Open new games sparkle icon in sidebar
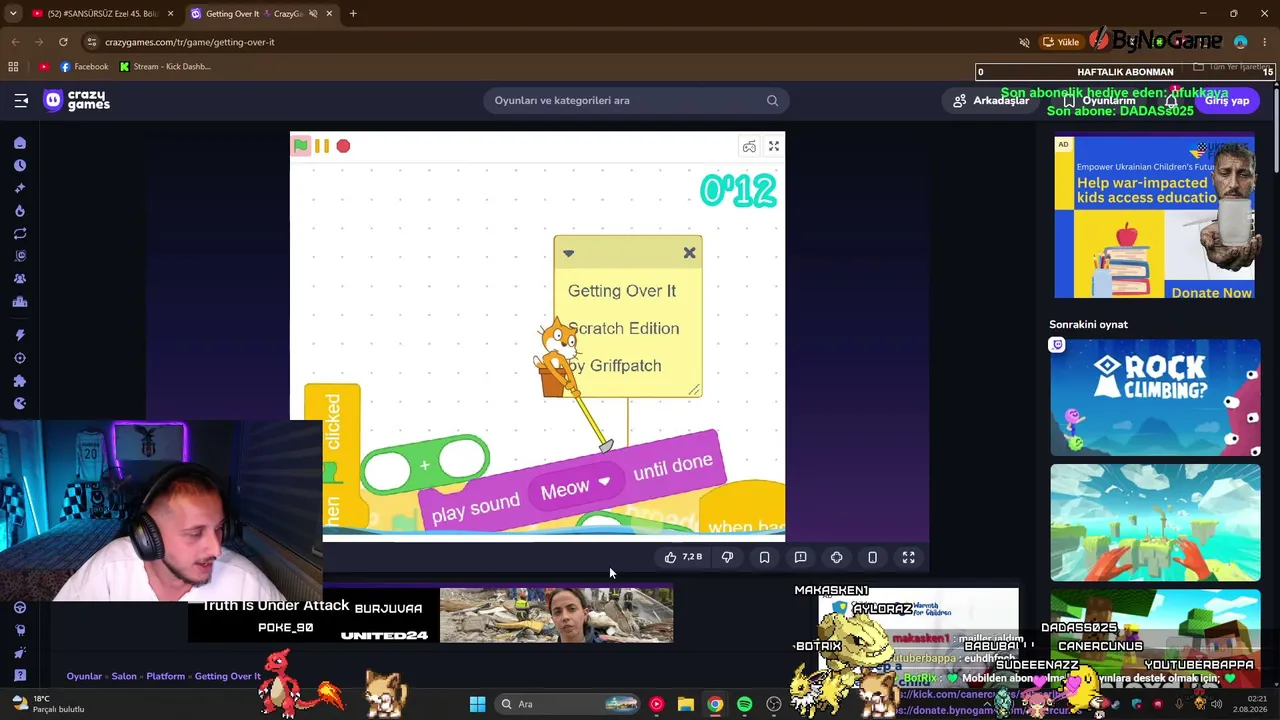Image resolution: width=1280 pixels, height=720 pixels. click(20, 188)
